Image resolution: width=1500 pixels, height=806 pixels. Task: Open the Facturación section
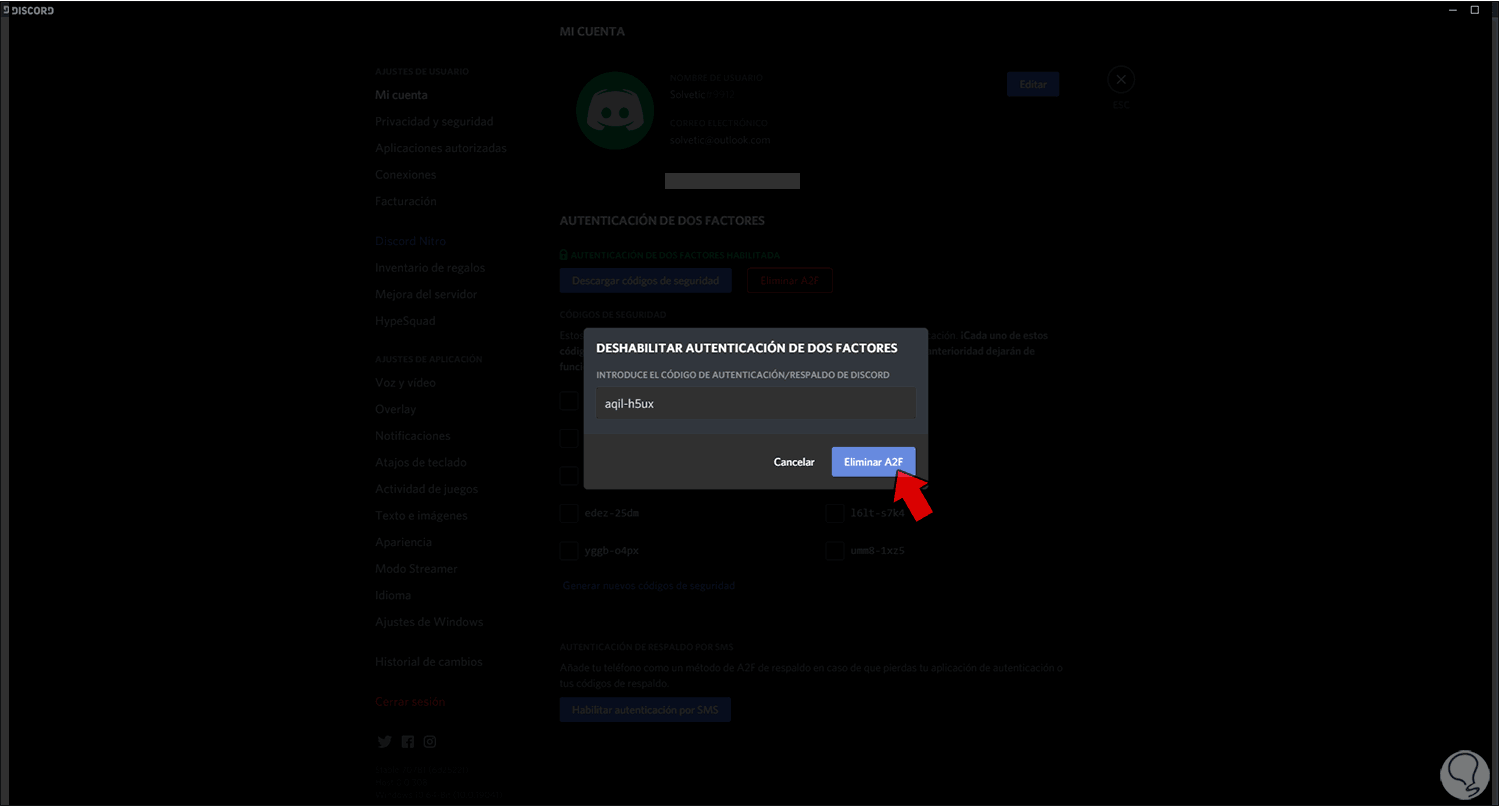(406, 201)
